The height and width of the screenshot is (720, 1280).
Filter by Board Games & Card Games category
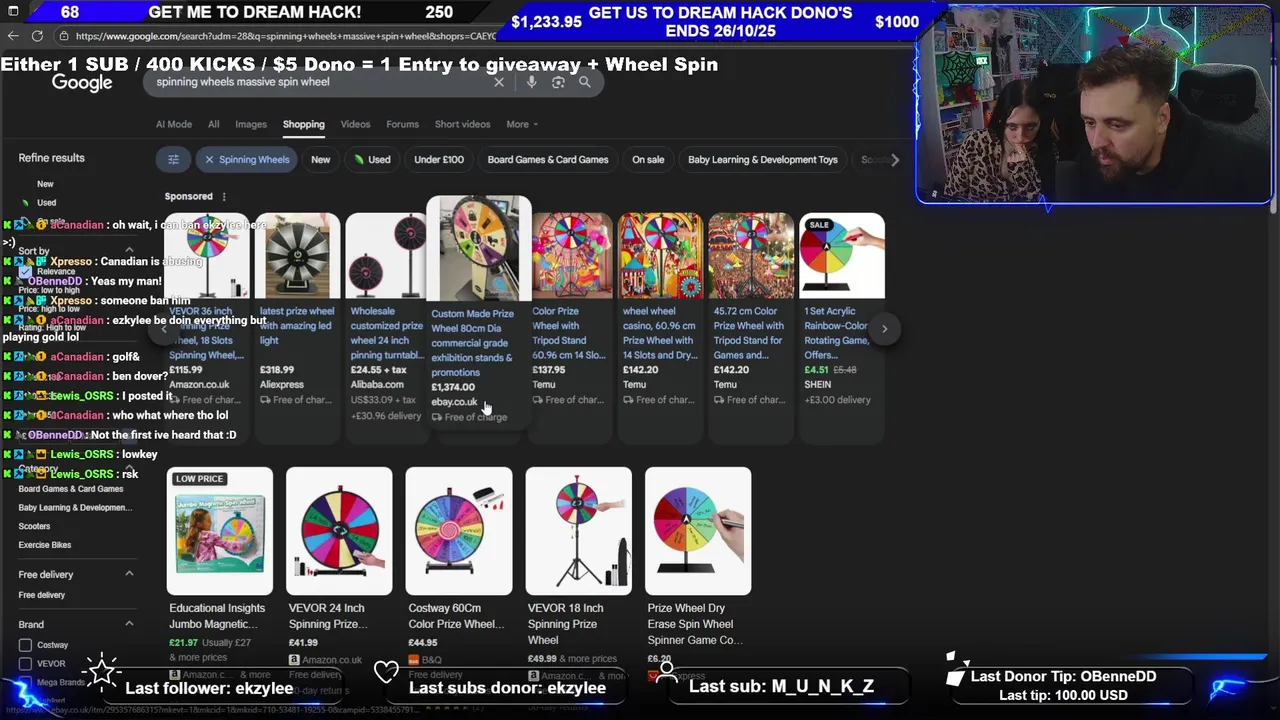(70, 489)
